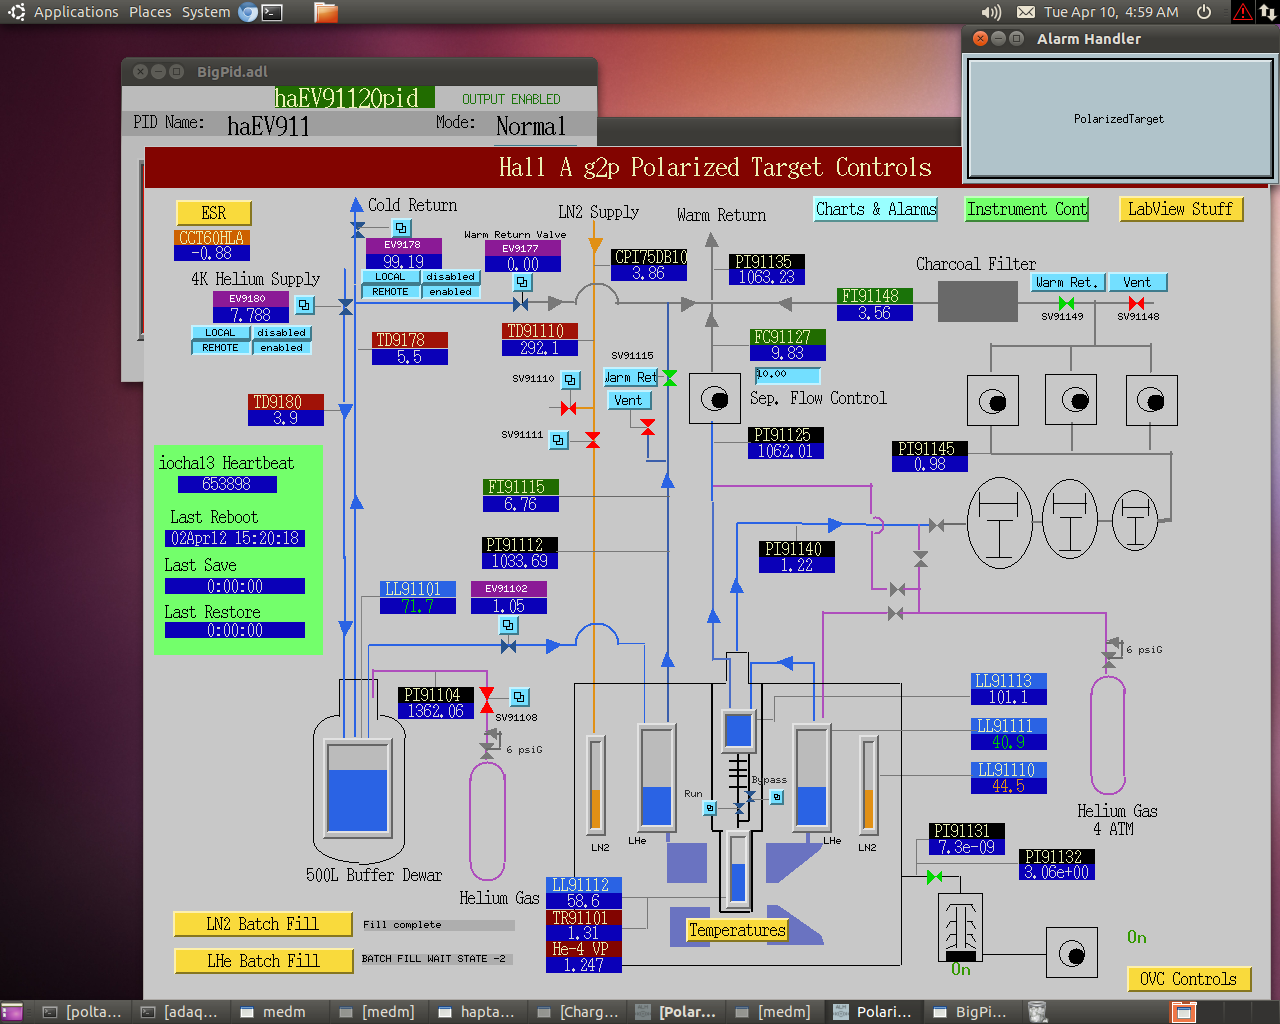
Task: Select disabled for EV9178
Action: tap(450, 277)
